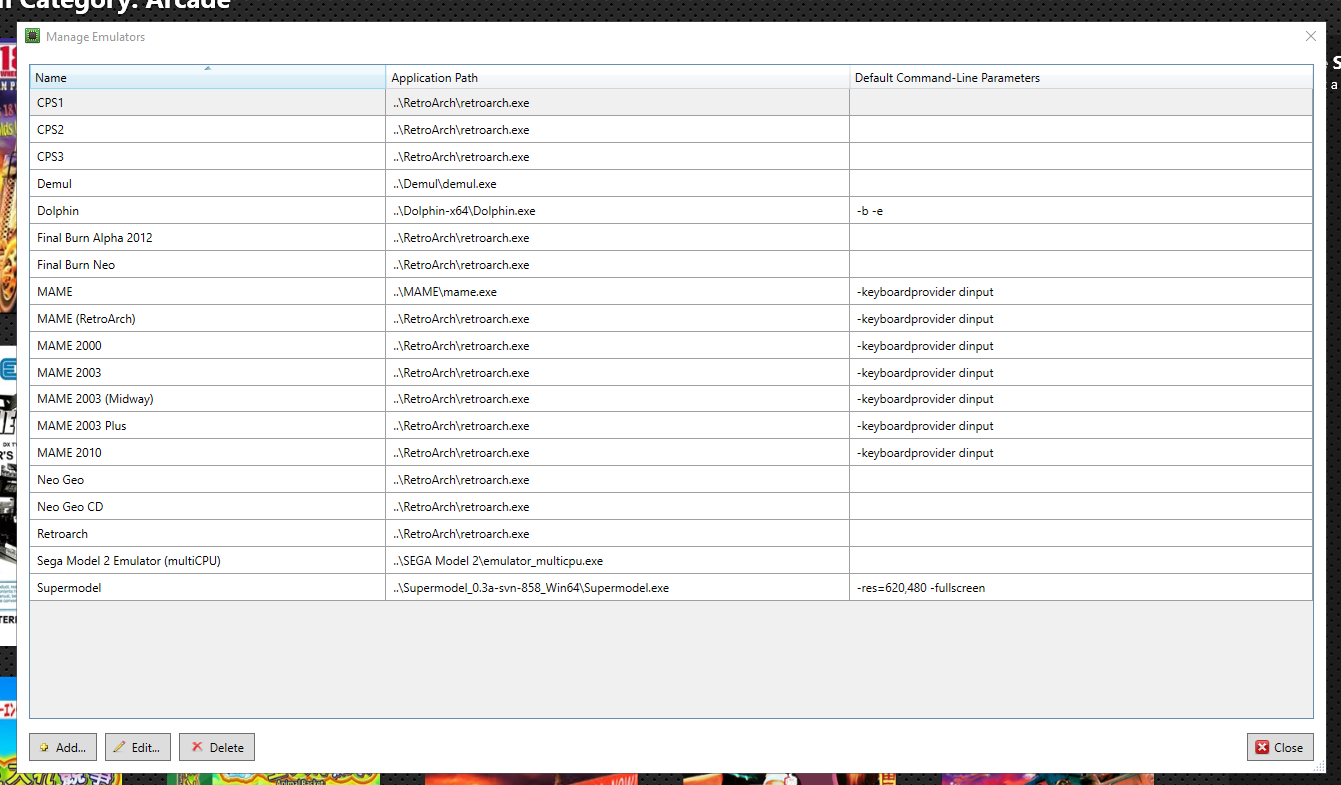
Task: Select the Dolphin emulator row
Action: click(x=671, y=210)
